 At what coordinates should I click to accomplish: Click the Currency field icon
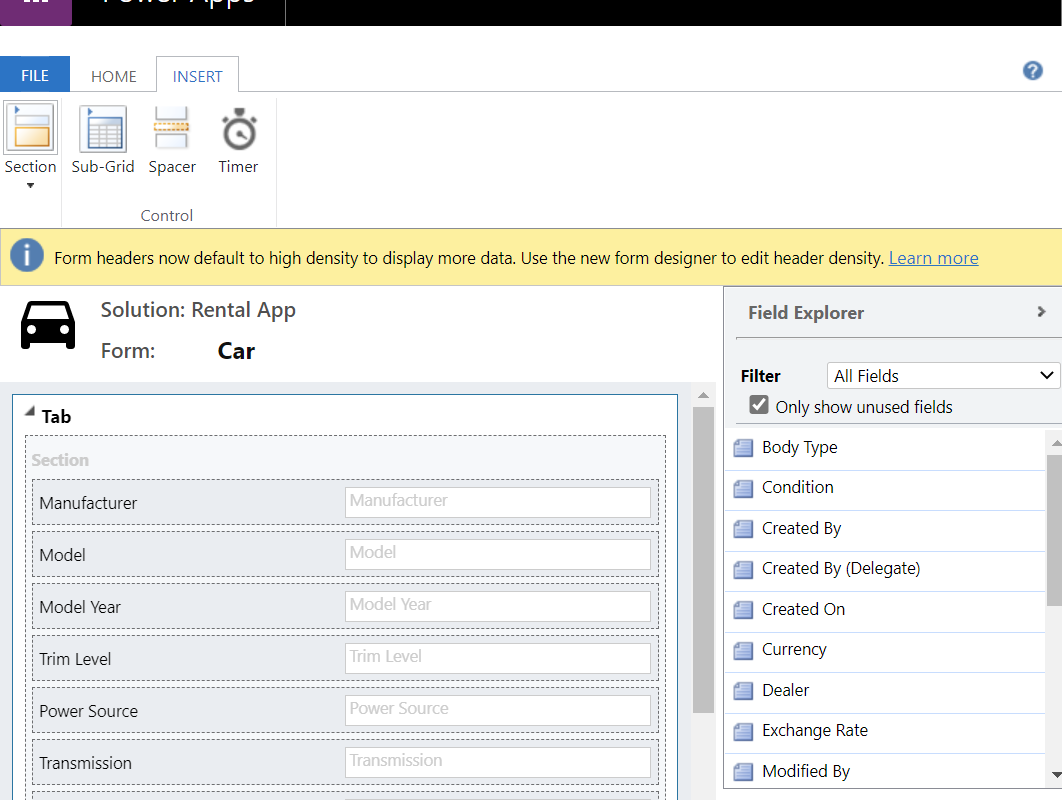(743, 650)
